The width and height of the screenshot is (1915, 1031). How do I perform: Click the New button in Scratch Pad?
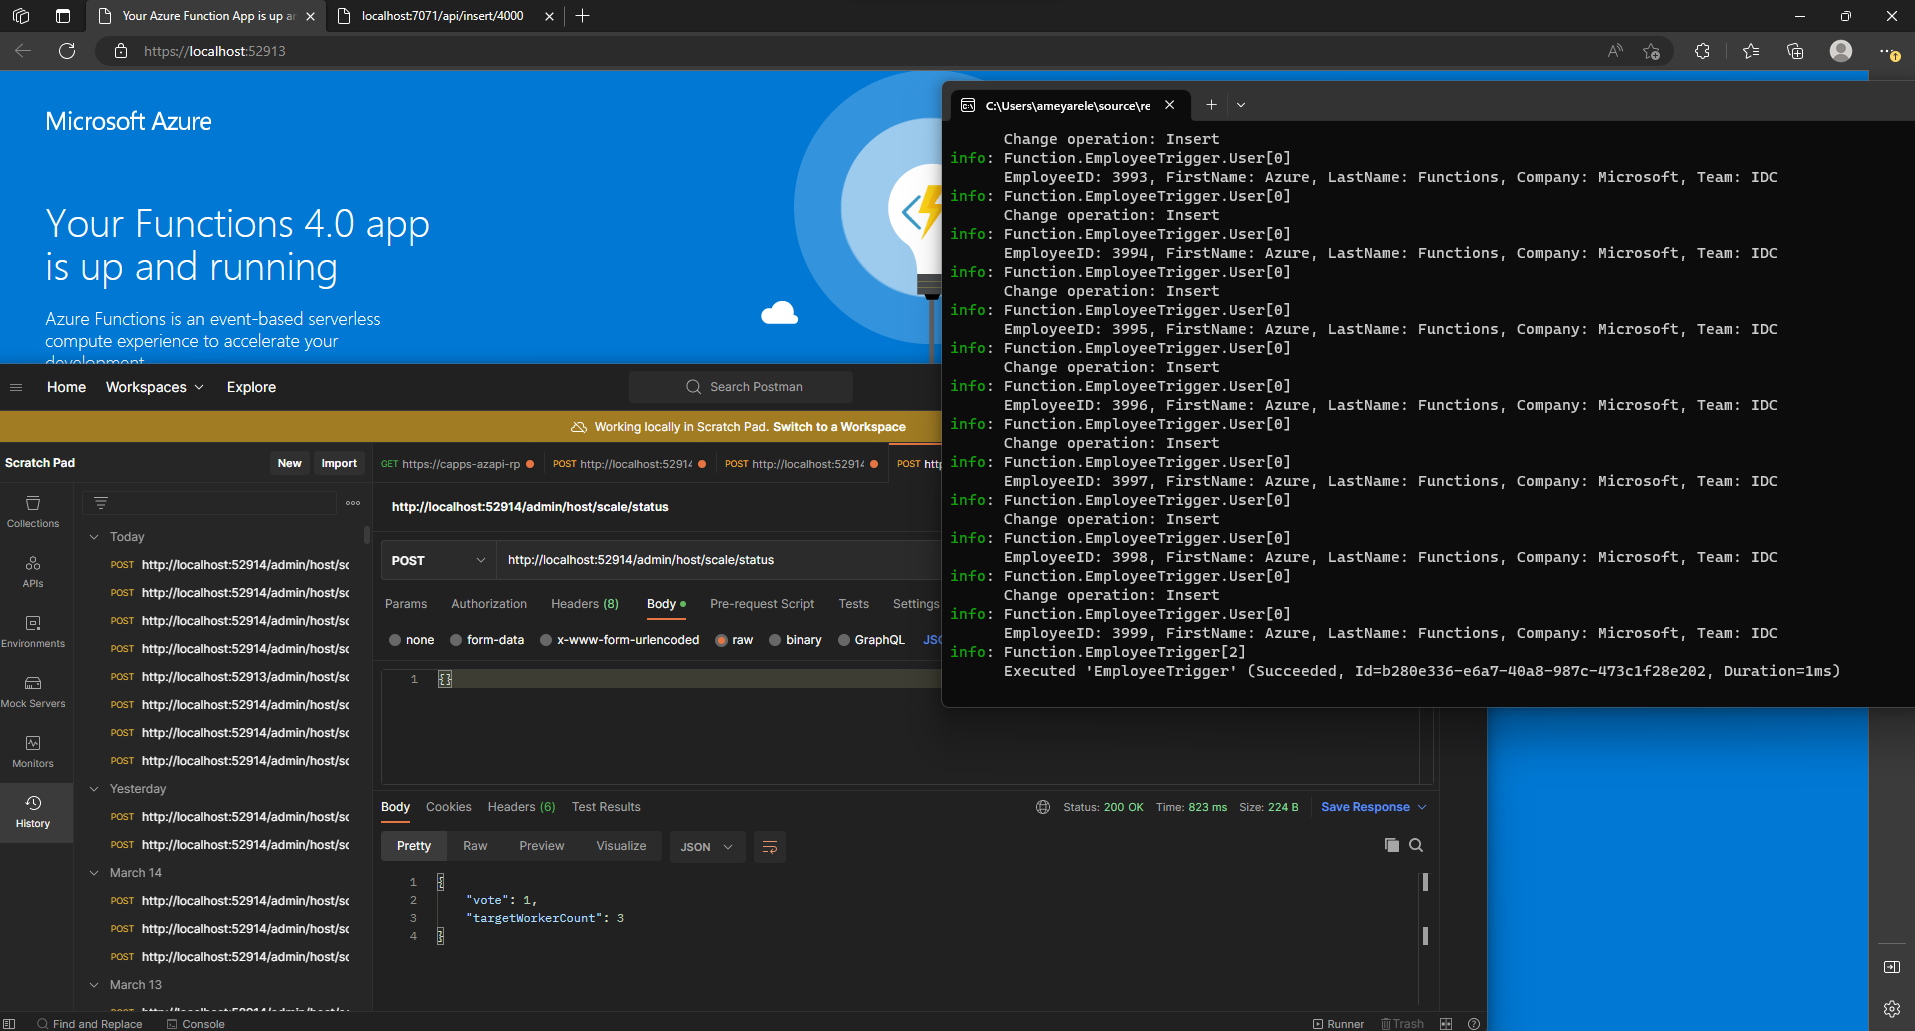click(290, 463)
